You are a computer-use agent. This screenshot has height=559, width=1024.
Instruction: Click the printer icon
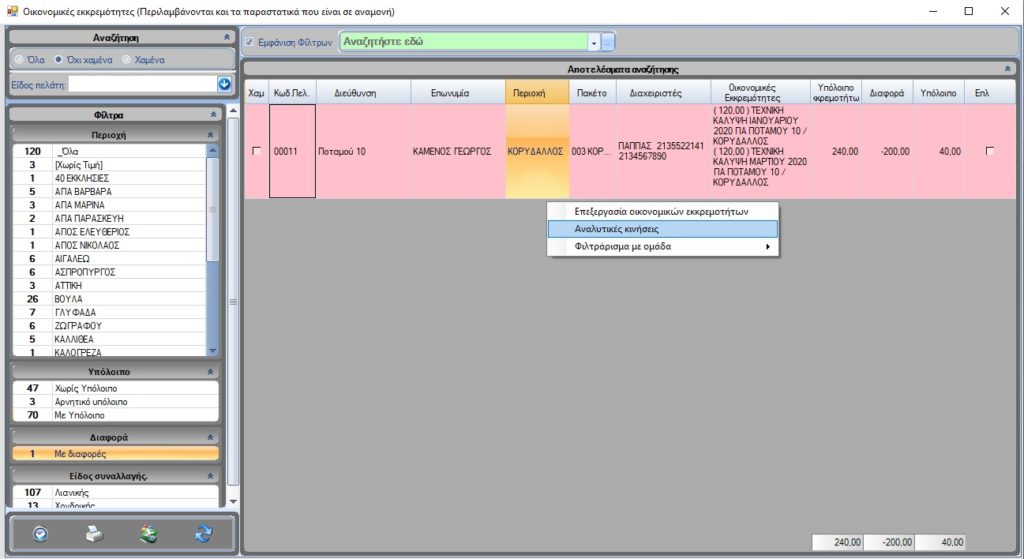point(94,534)
